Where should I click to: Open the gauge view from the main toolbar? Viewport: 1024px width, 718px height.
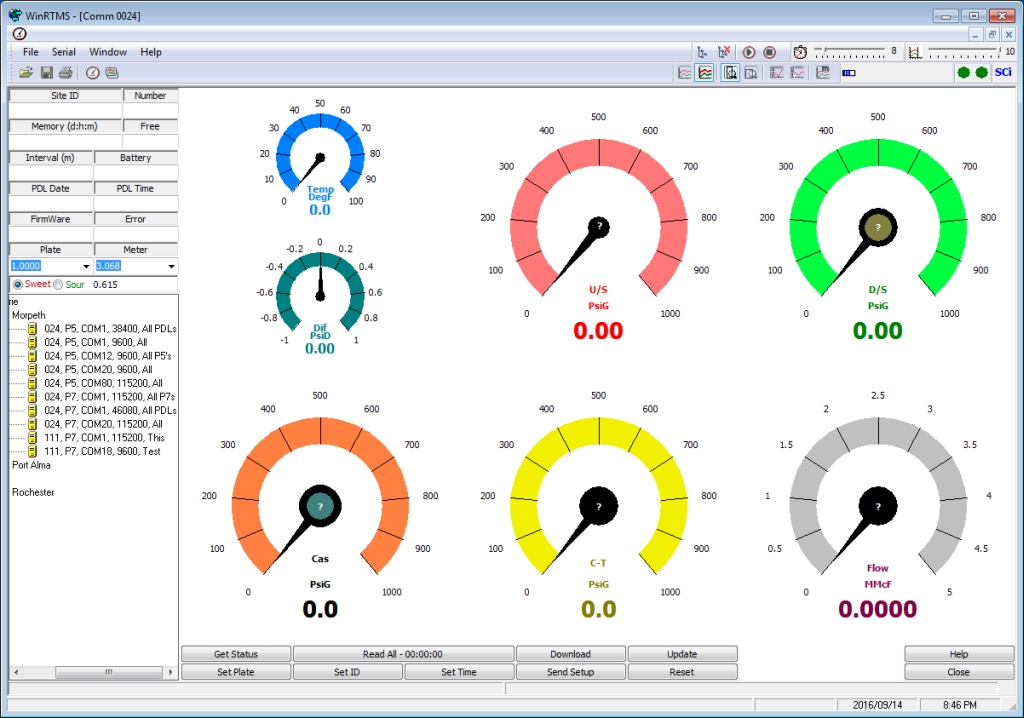point(93,73)
